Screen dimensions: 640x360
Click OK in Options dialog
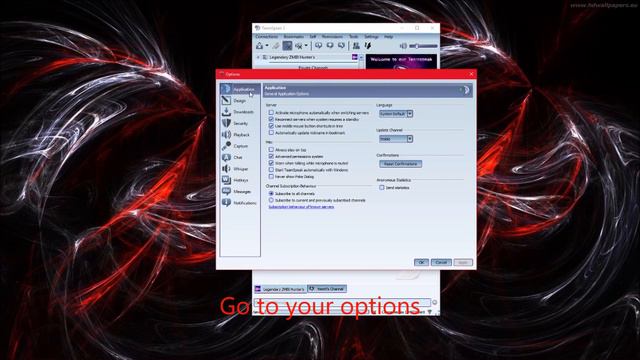[421, 262]
